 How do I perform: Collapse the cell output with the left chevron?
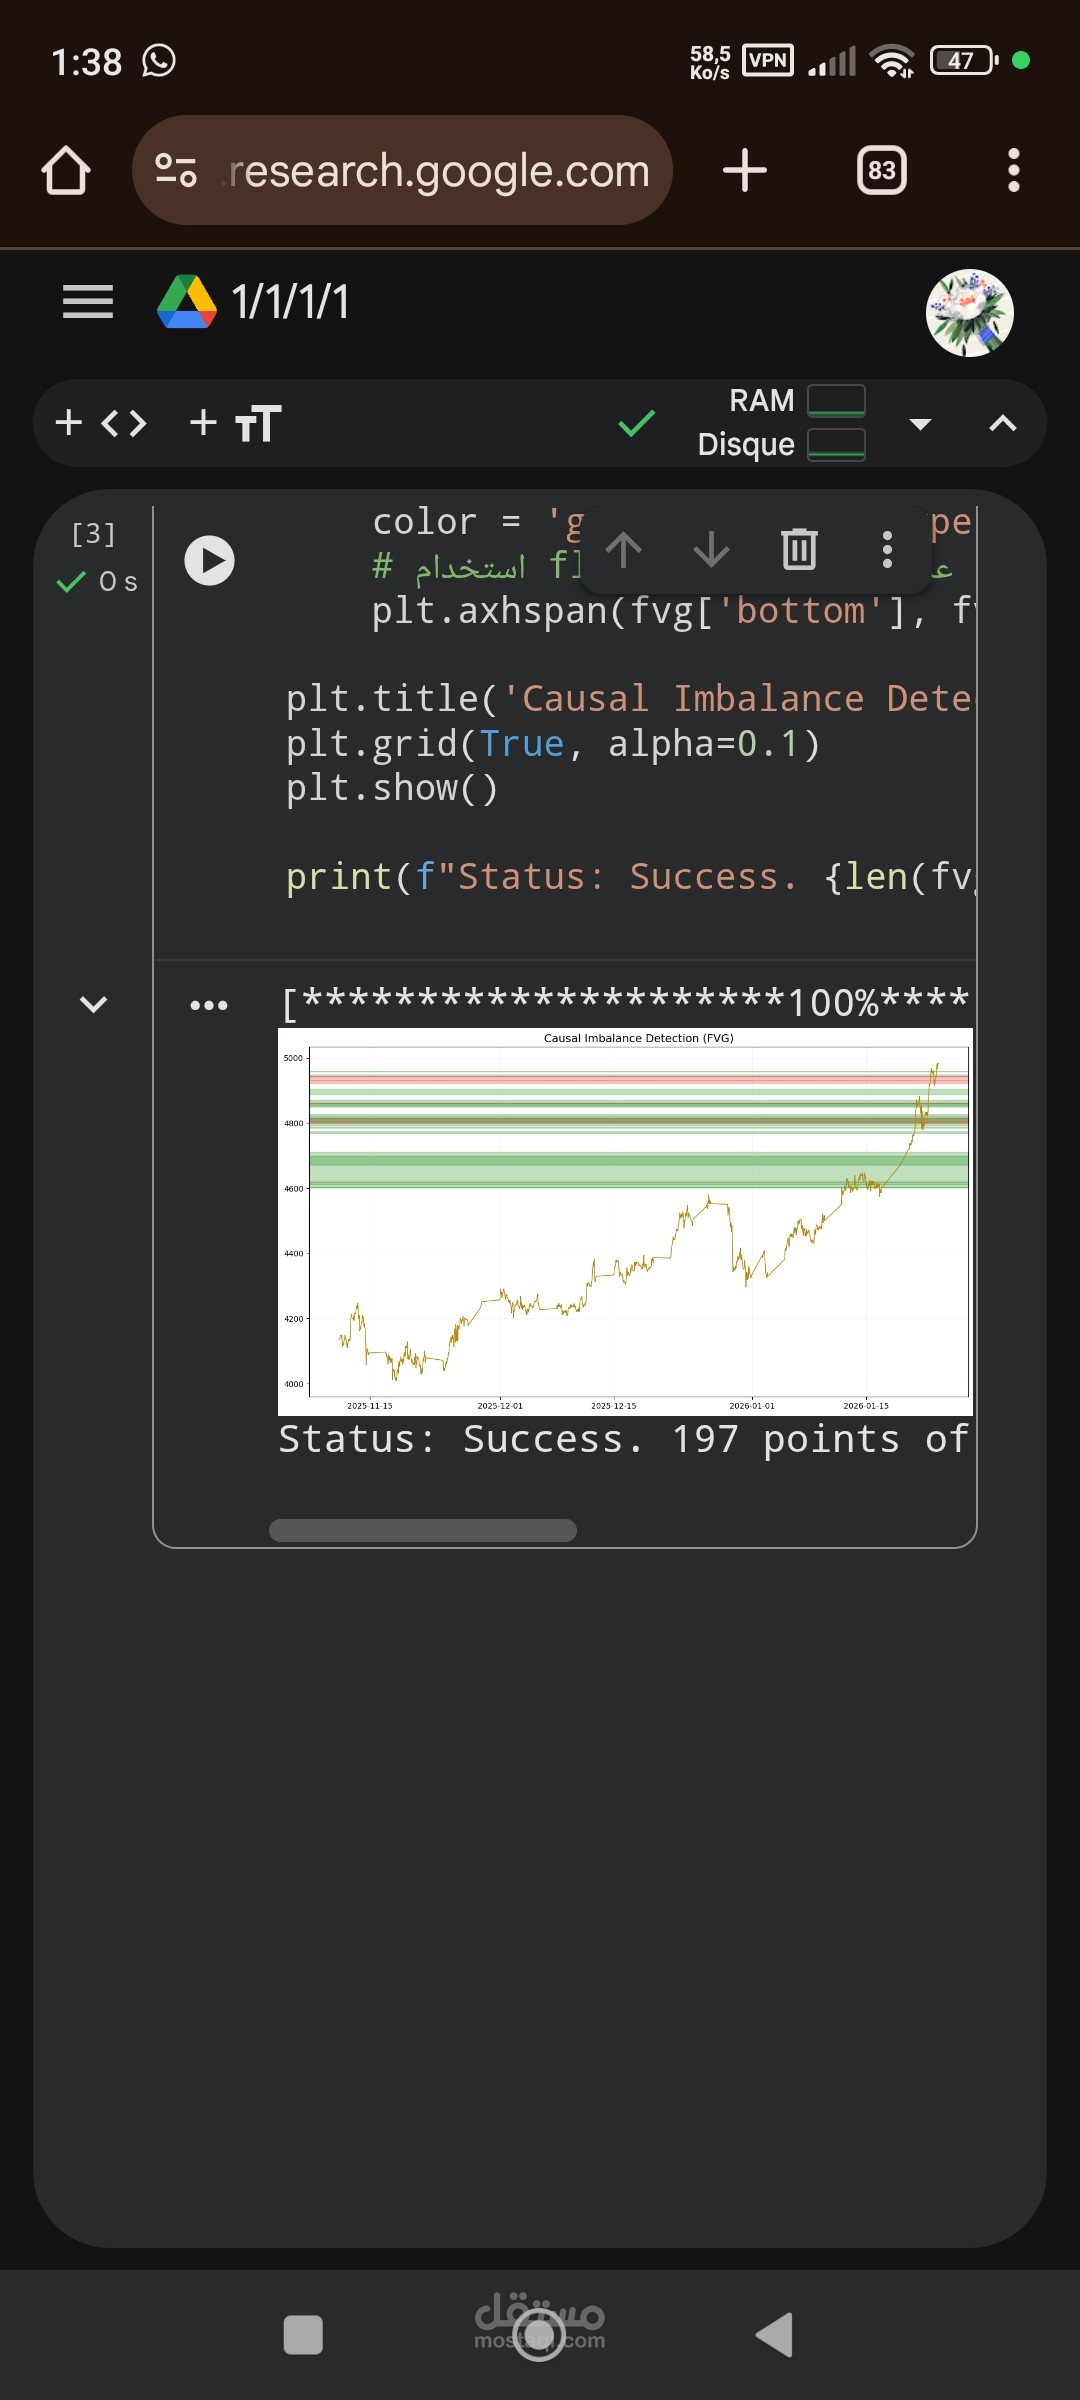tap(93, 1004)
